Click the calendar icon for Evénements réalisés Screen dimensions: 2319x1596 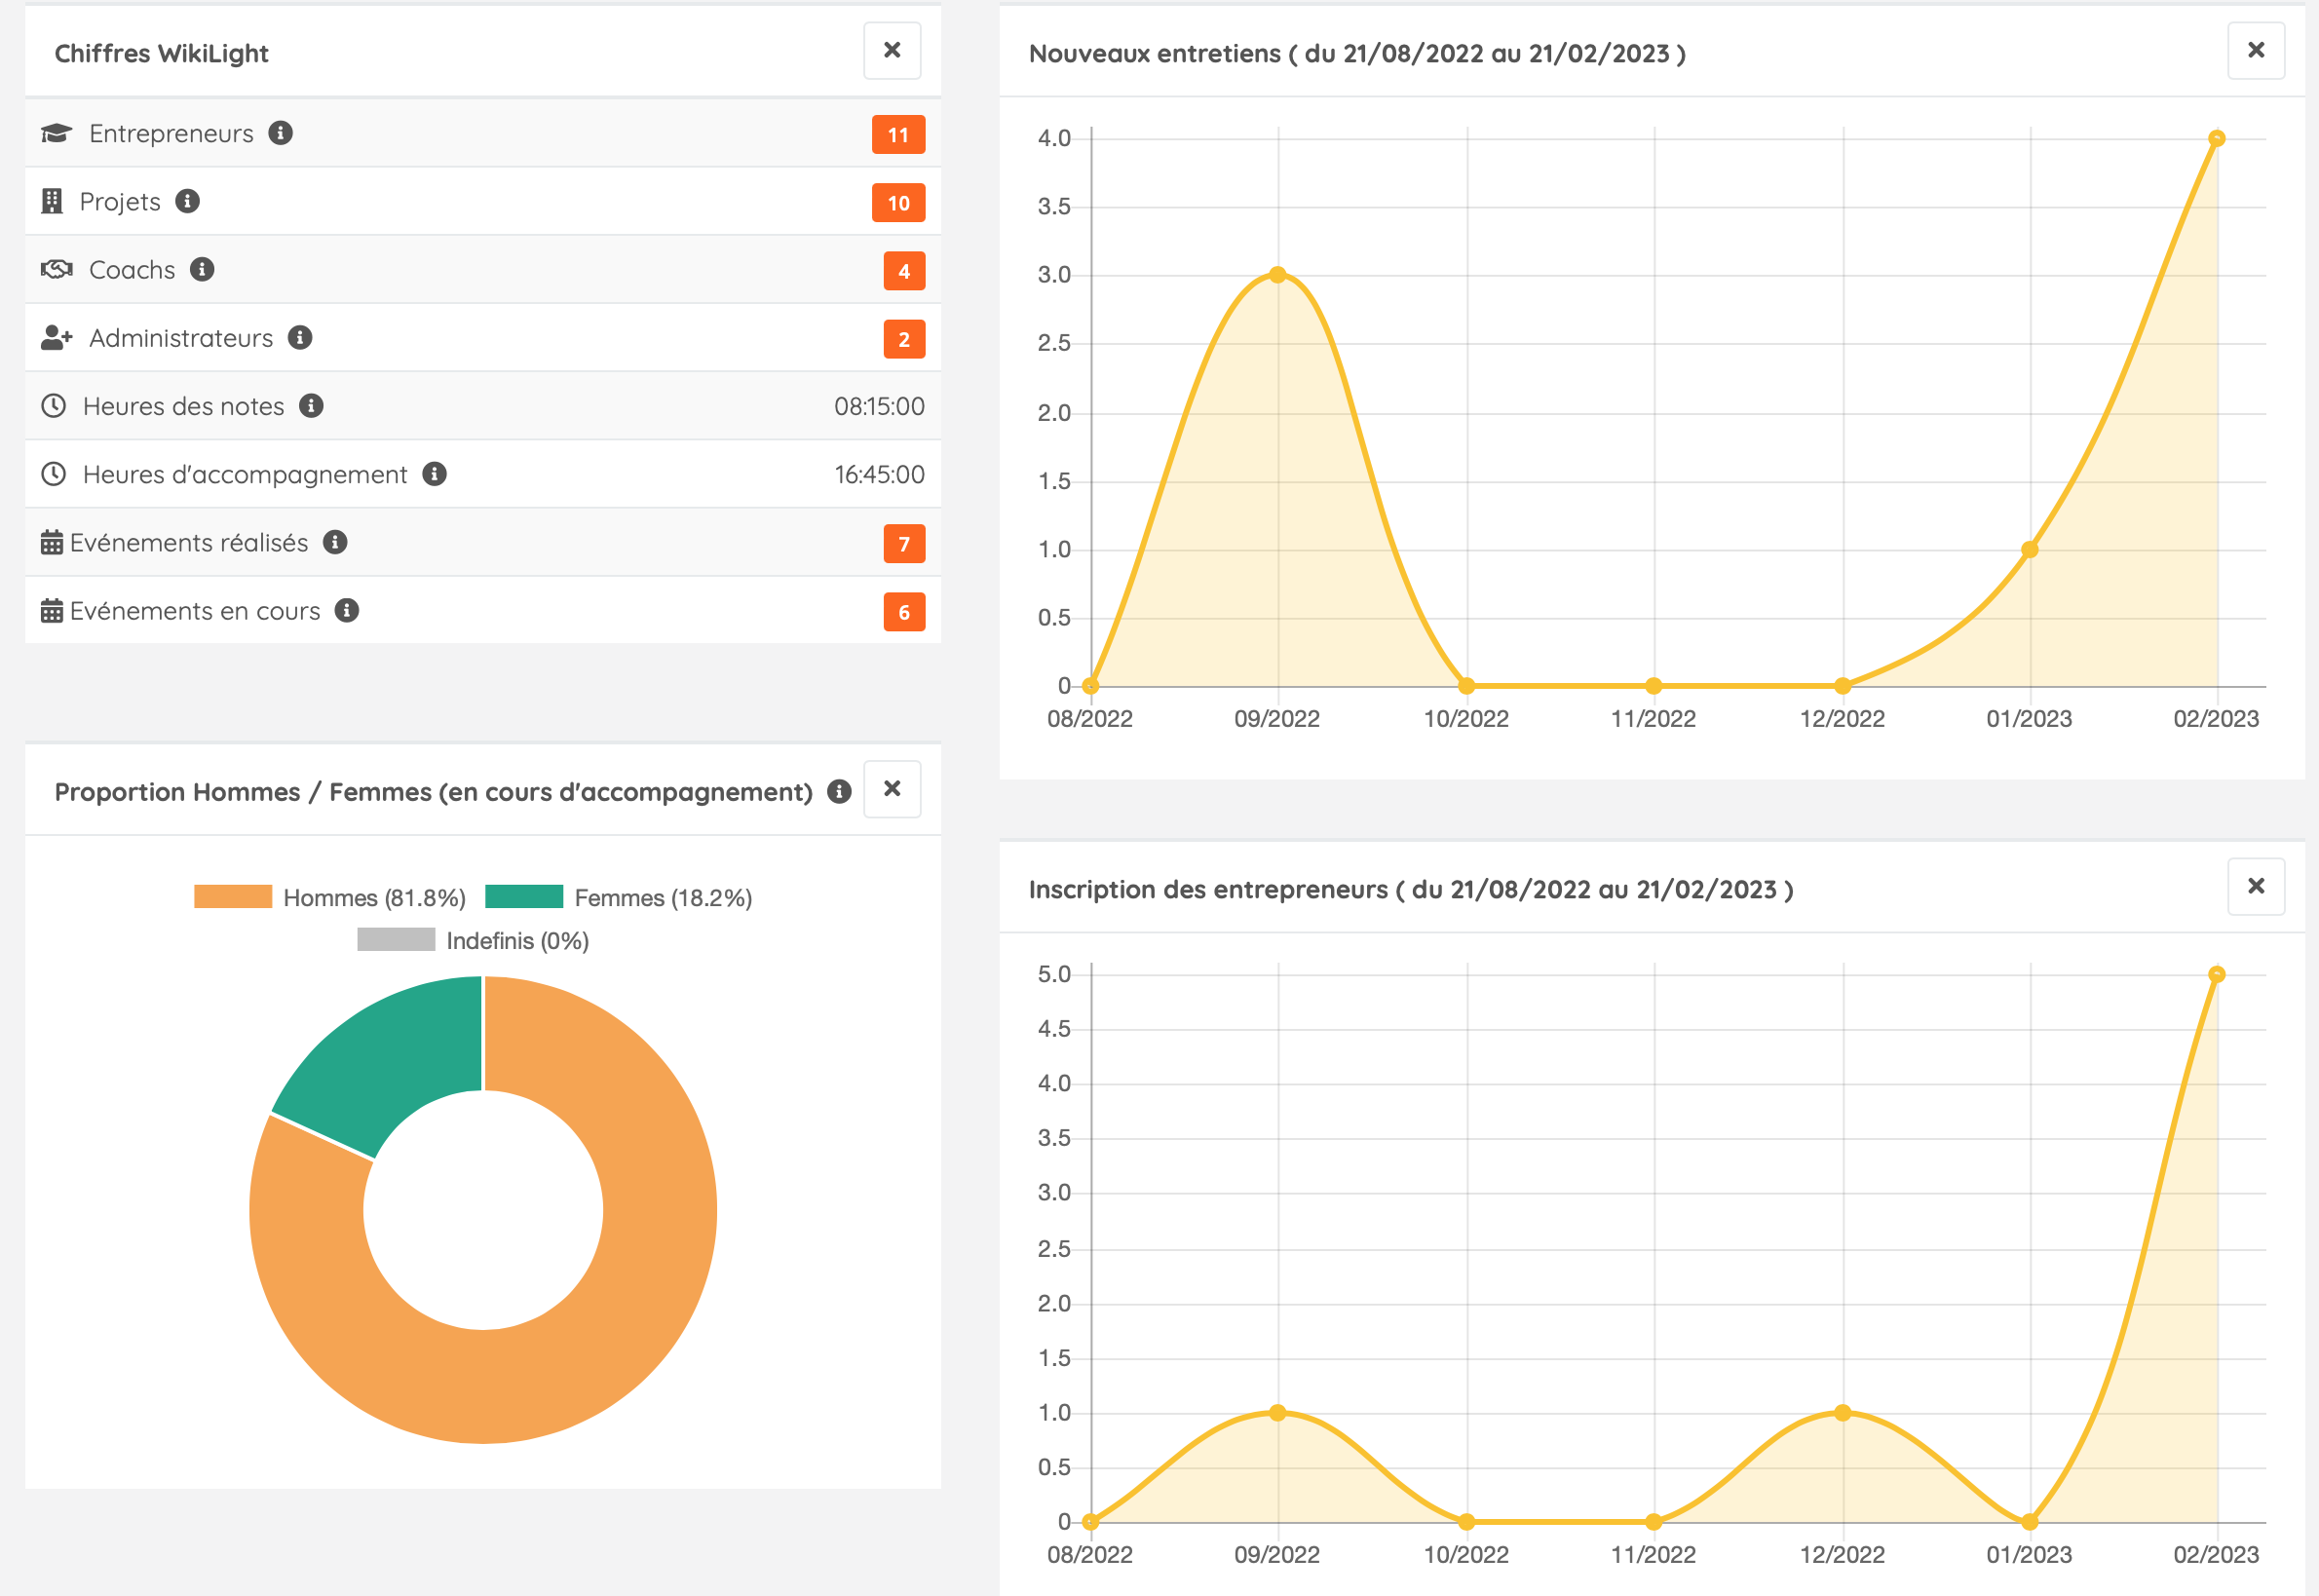52,542
